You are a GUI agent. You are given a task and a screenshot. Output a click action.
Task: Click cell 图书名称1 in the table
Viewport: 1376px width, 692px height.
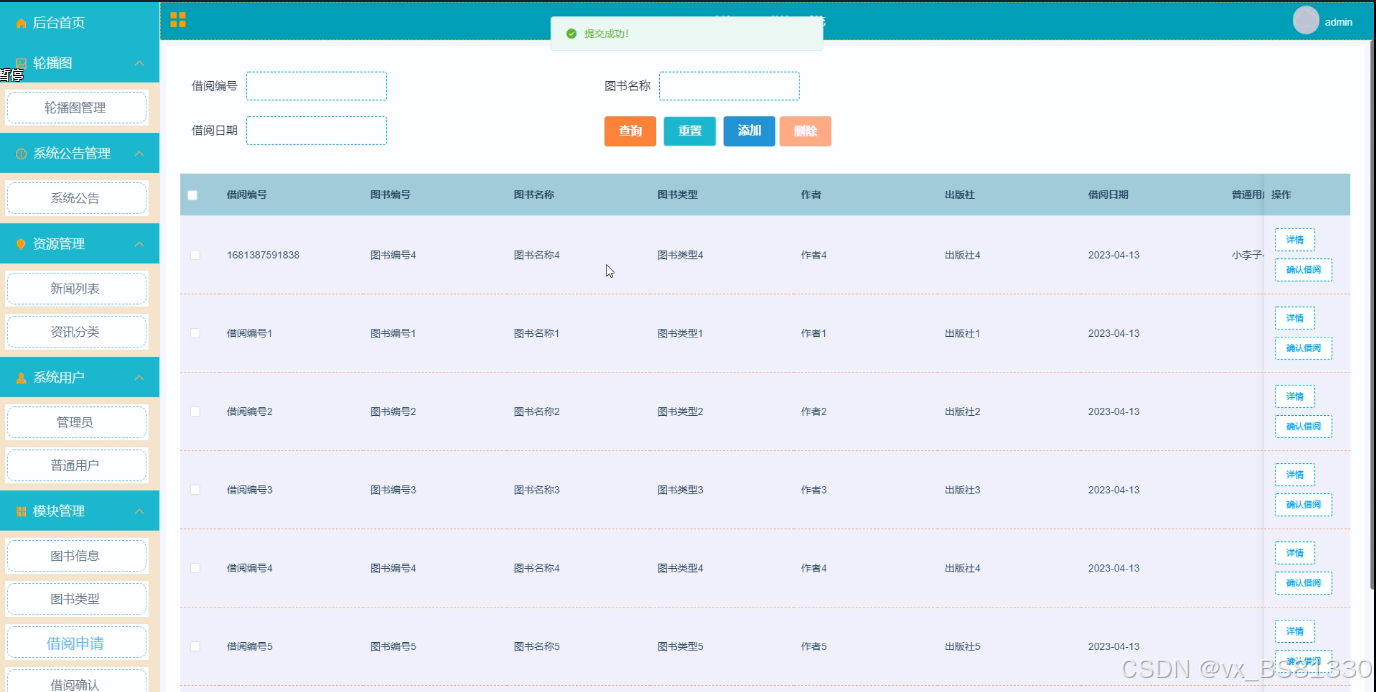(x=537, y=333)
